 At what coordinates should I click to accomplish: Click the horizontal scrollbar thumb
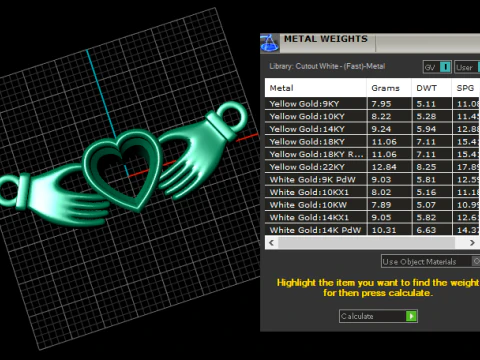tap(367, 243)
